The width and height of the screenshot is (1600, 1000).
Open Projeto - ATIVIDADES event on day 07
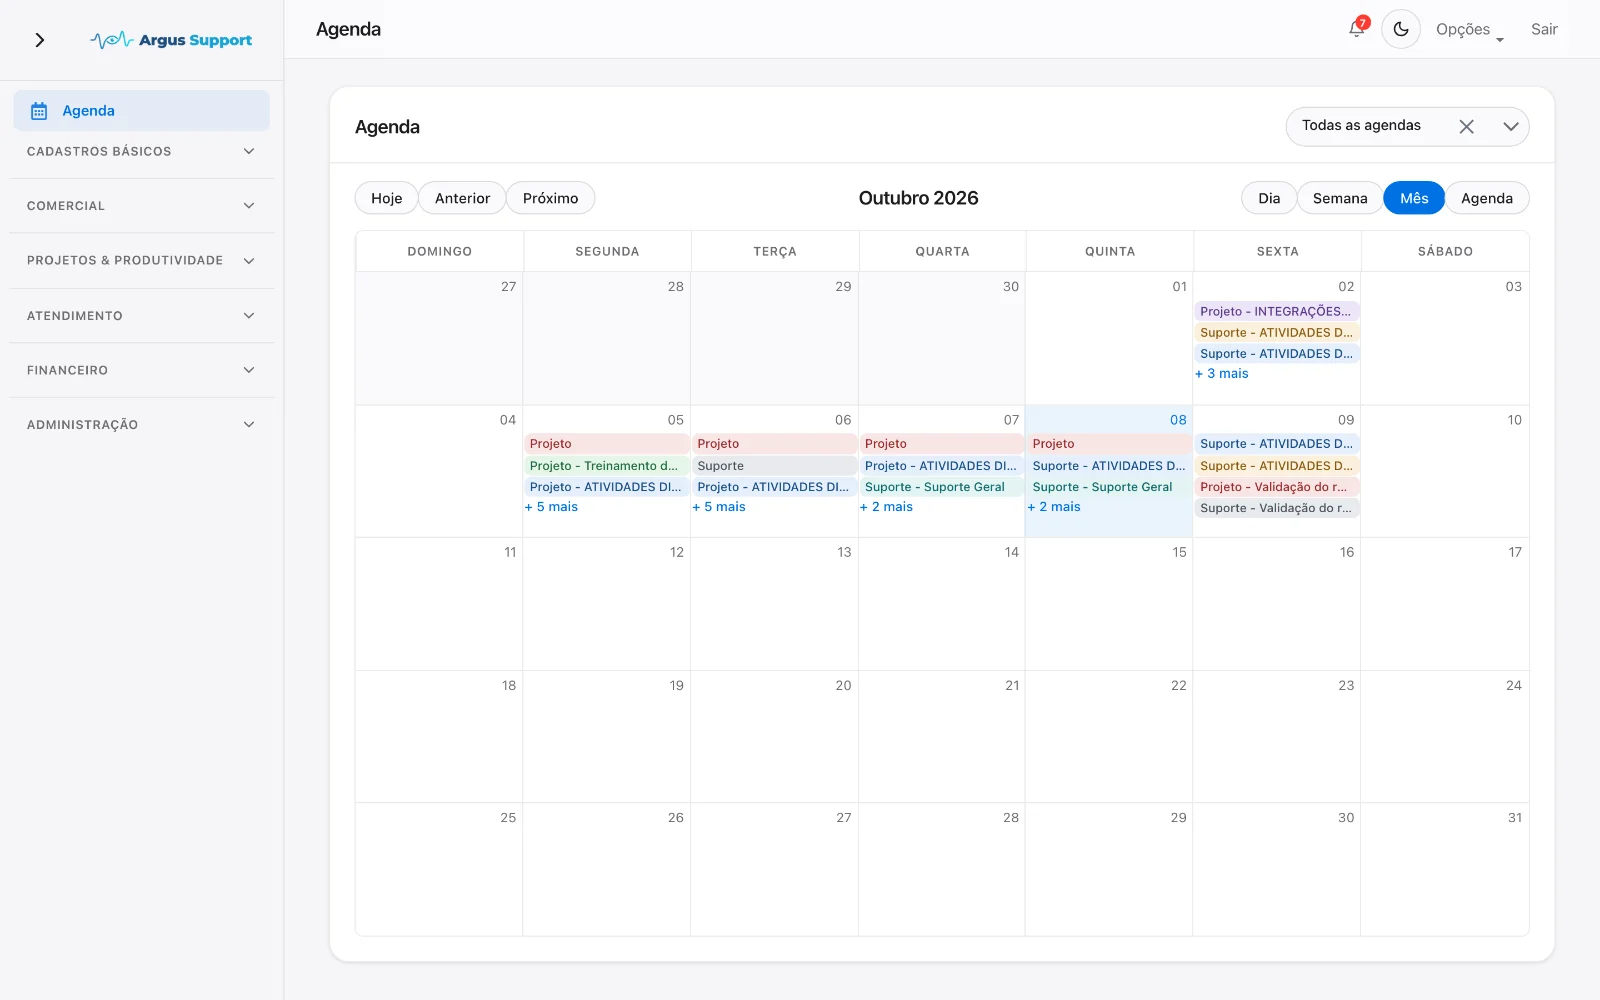[941, 466]
